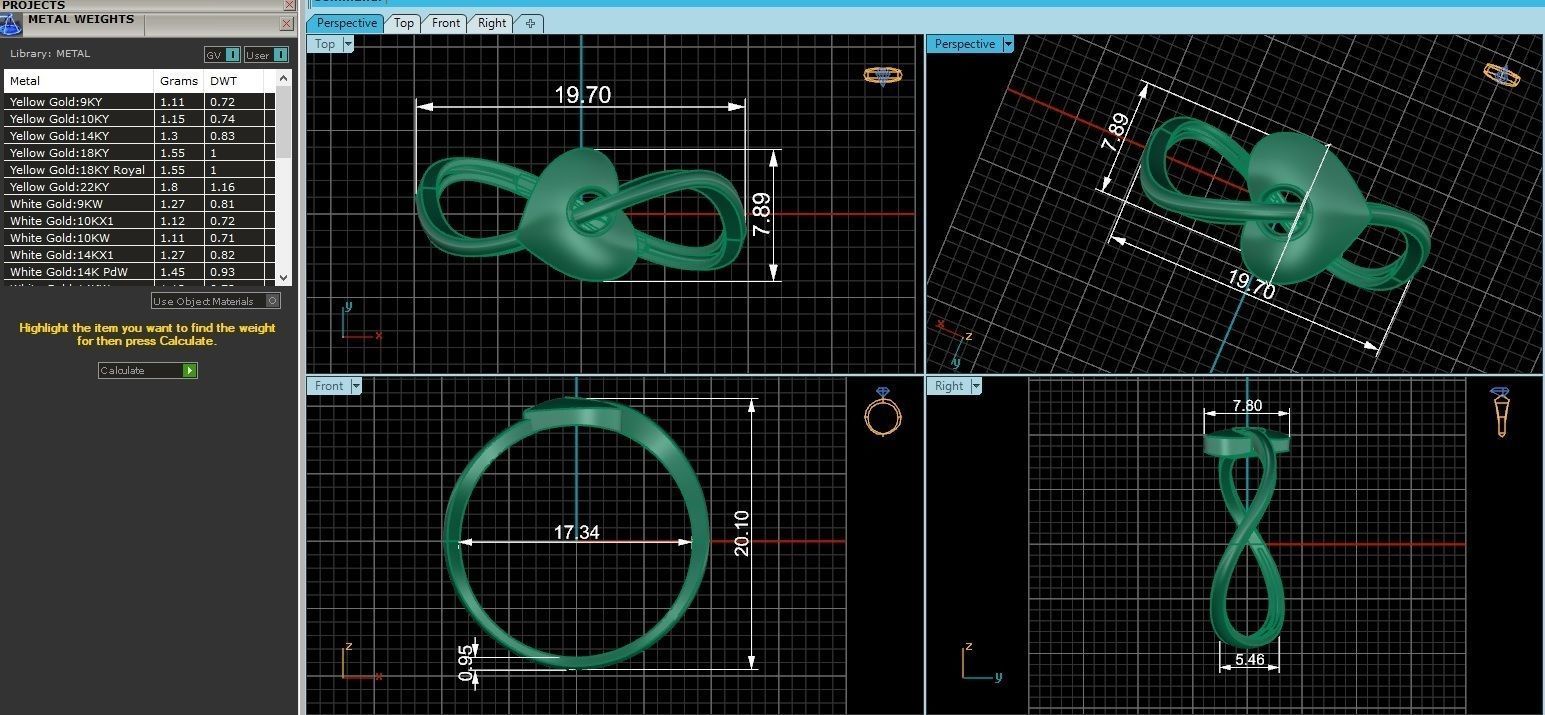1545x715 pixels.
Task: Select the Yellow Gold:14KY row
Action: coord(139,136)
